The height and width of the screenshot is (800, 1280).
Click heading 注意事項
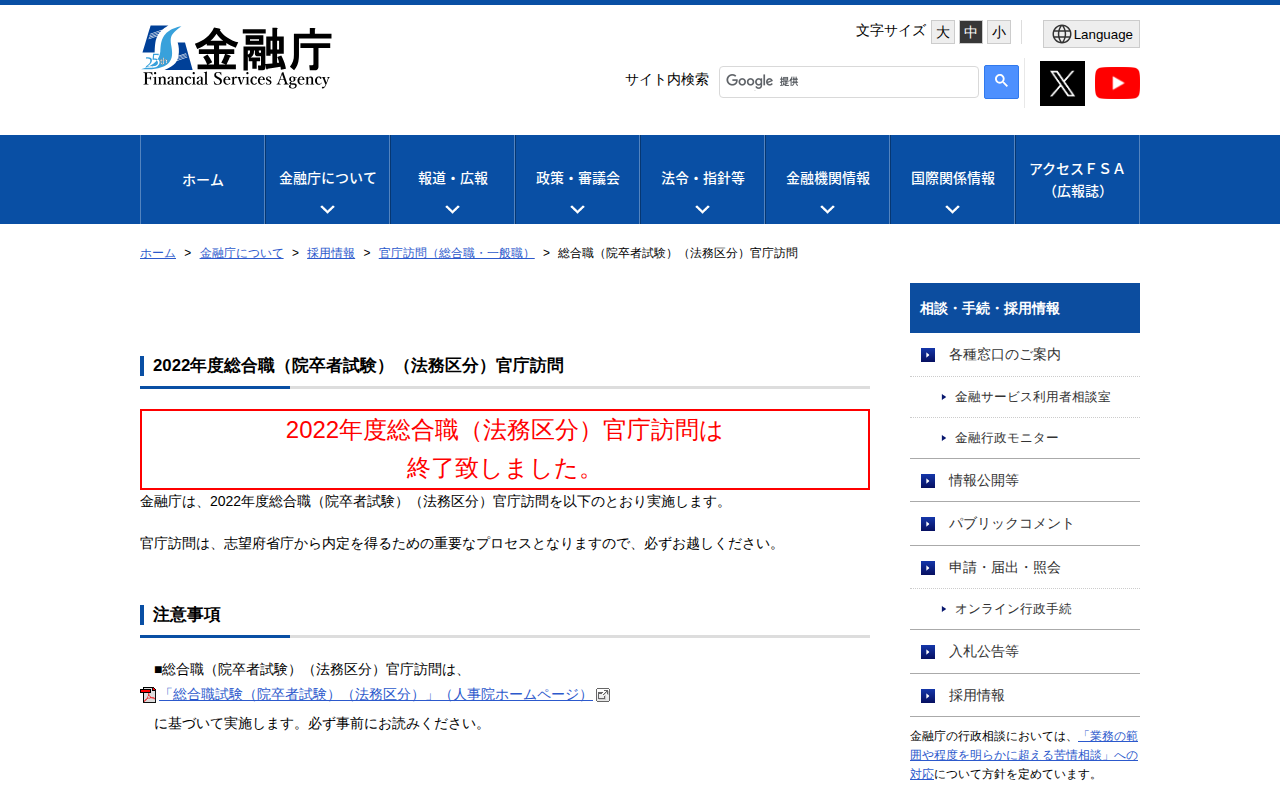[187, 615]
